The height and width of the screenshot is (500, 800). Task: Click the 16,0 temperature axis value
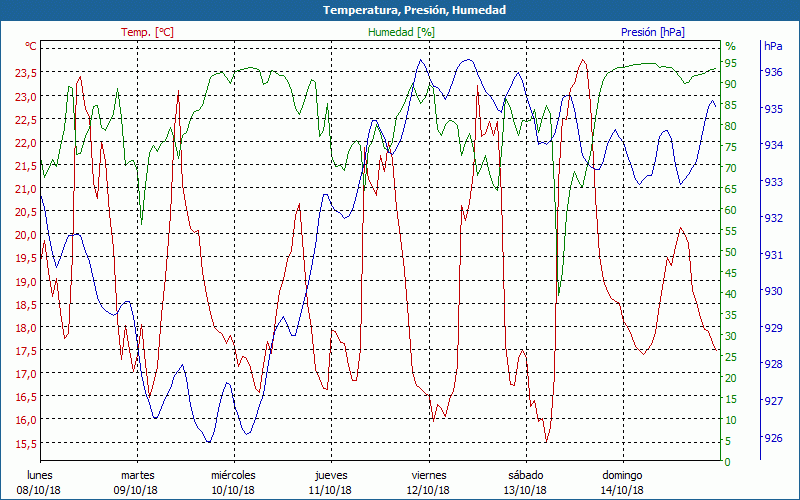(x=26, y=420)
